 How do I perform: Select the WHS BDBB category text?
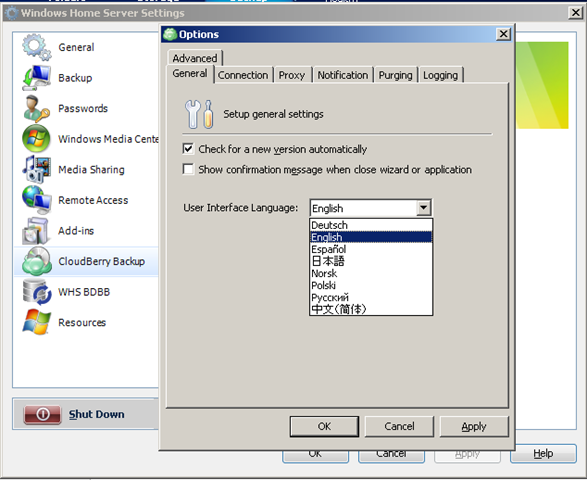(84, 292)
